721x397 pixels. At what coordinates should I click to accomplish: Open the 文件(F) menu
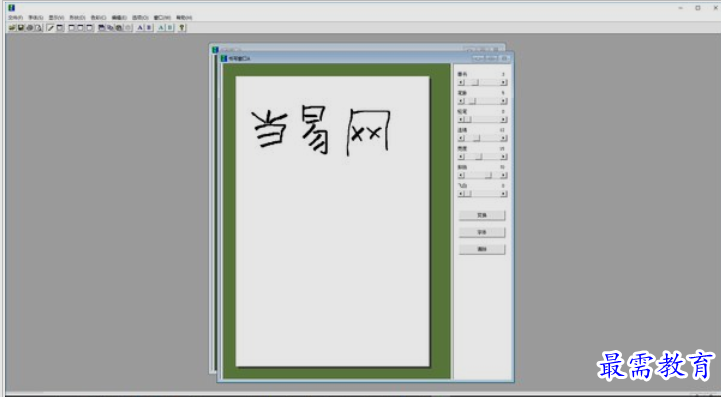point(15,17)
